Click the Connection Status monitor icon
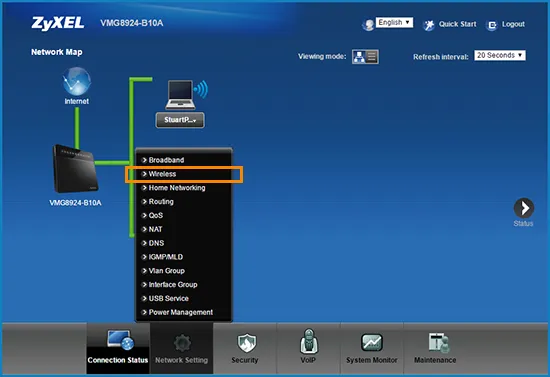550x377 pixels. 120,340
